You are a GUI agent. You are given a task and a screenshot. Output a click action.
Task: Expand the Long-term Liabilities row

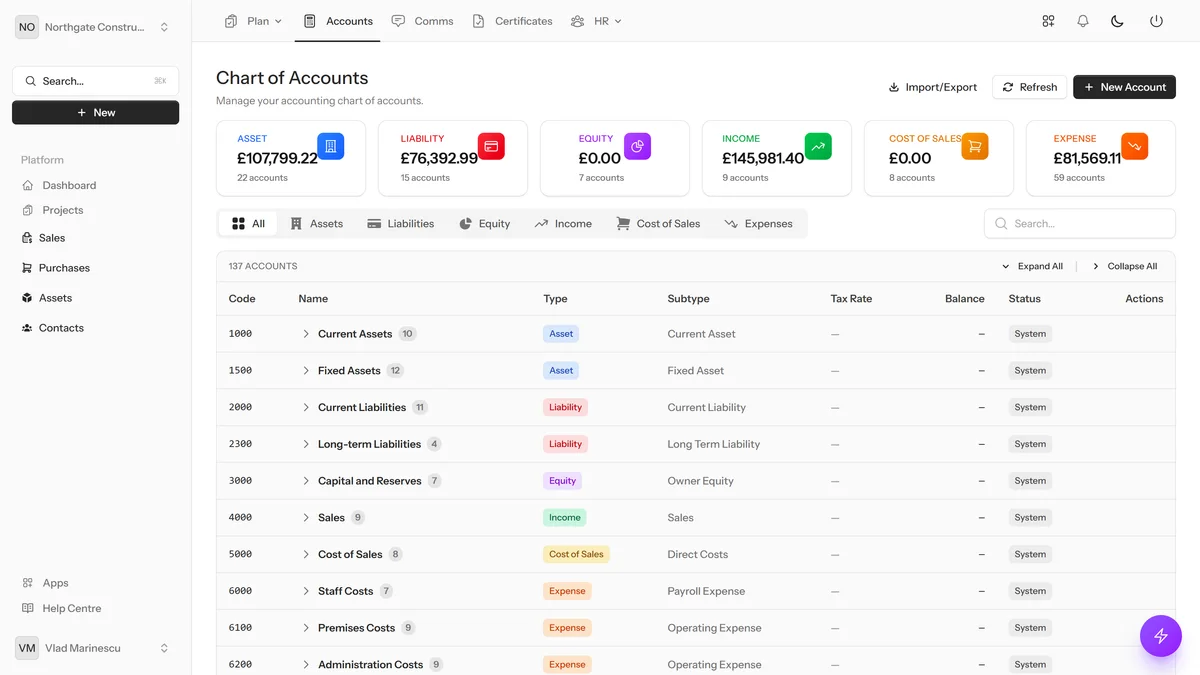306,444
